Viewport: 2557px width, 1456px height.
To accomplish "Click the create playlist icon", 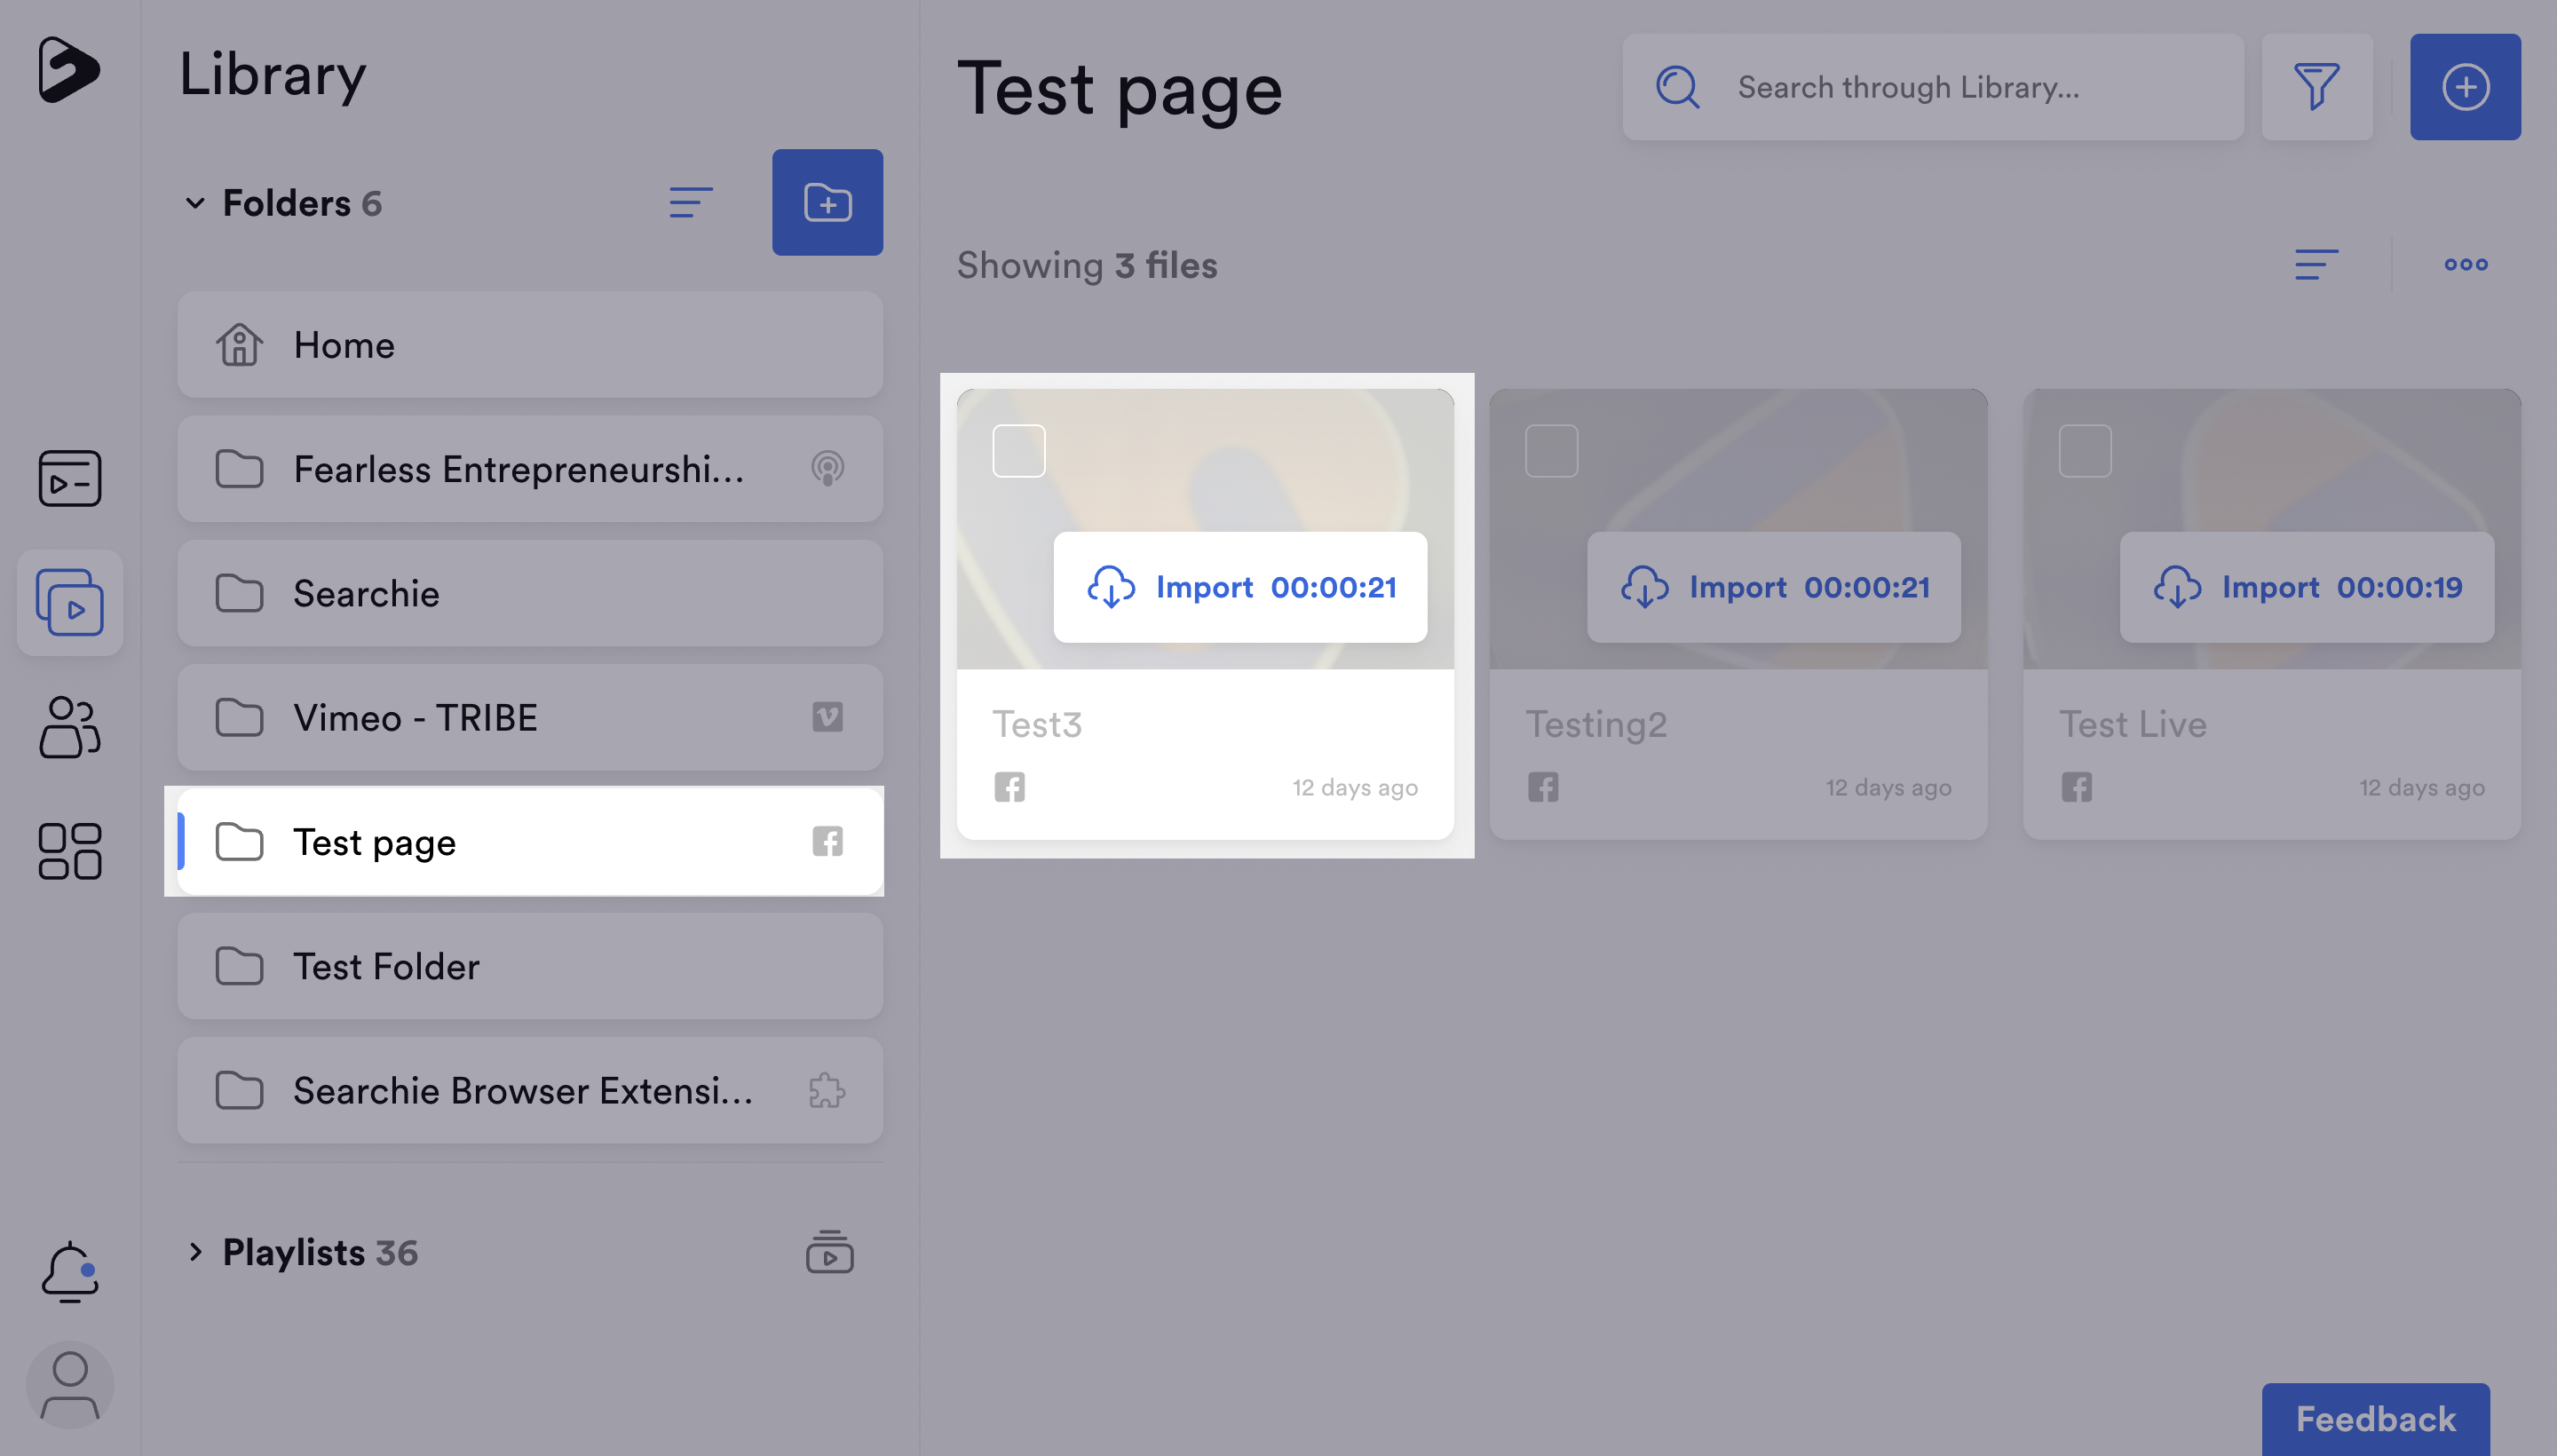I will pyautogui.click(x=829, y=1252).
